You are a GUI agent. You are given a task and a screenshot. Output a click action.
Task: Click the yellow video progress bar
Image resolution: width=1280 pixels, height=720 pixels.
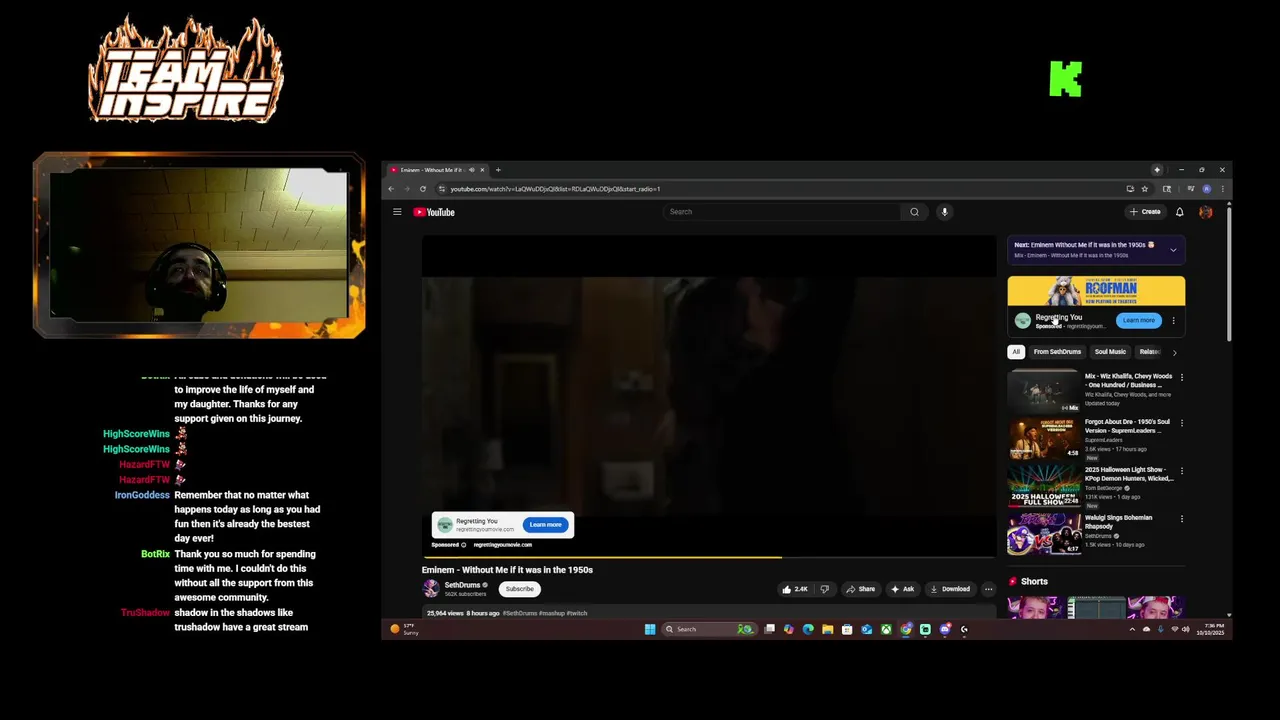[602, 557]
